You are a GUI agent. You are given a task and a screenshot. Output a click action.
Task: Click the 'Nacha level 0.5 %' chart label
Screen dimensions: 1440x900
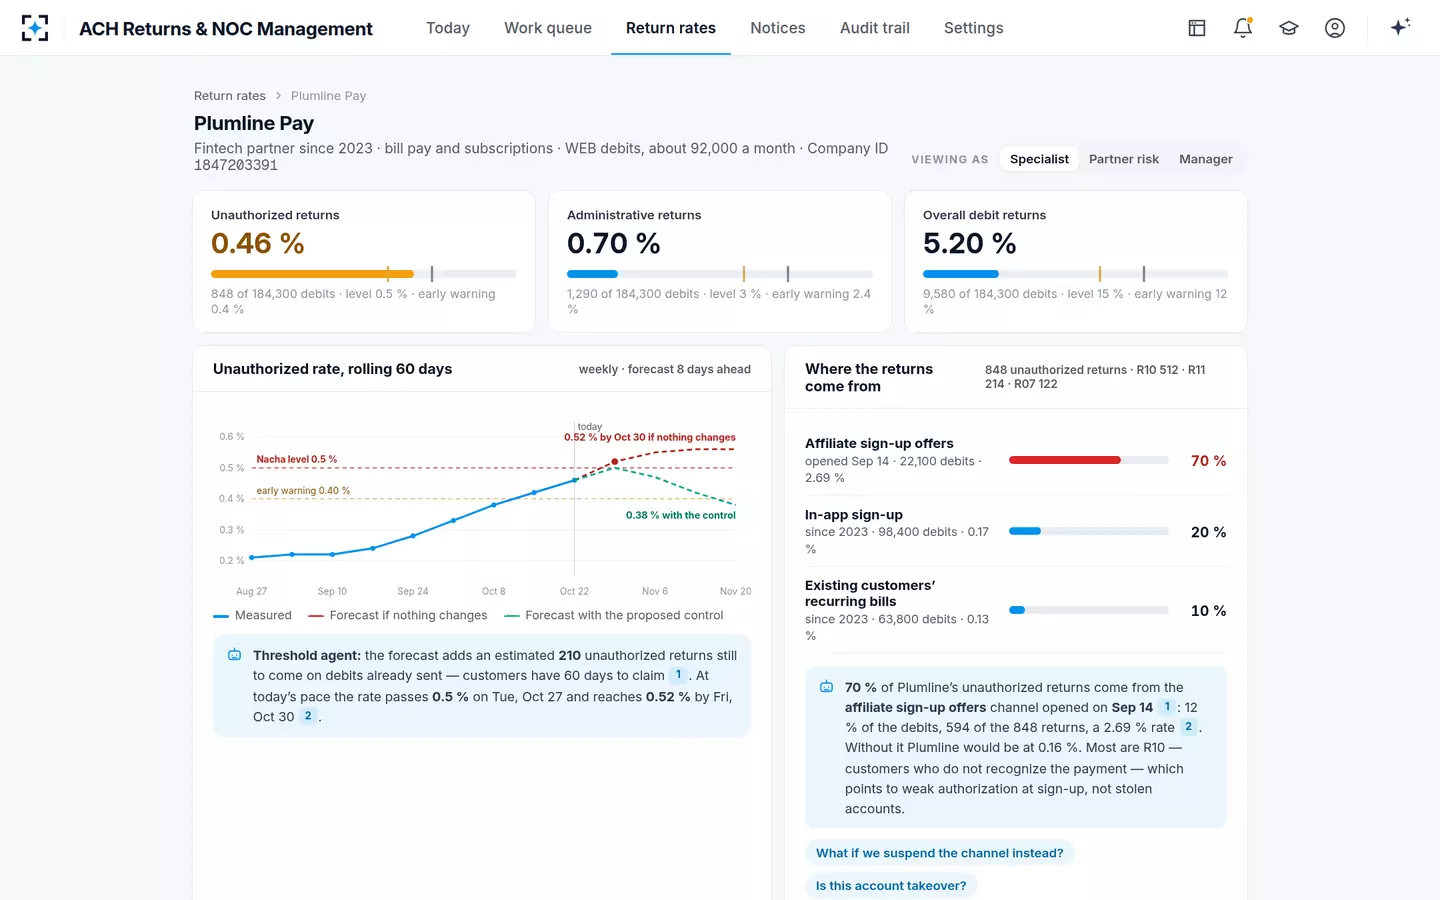point(297,459)
